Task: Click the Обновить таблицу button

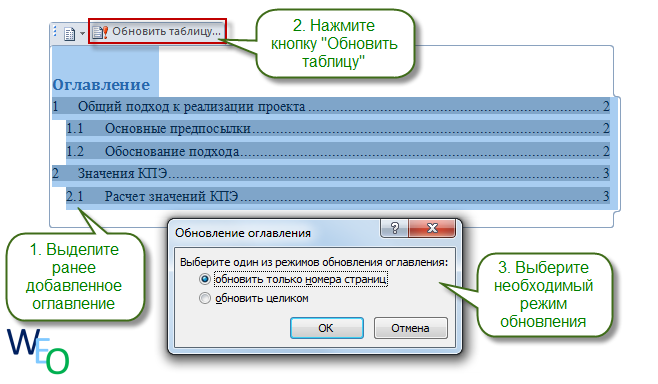Action: tap(157, 31)
